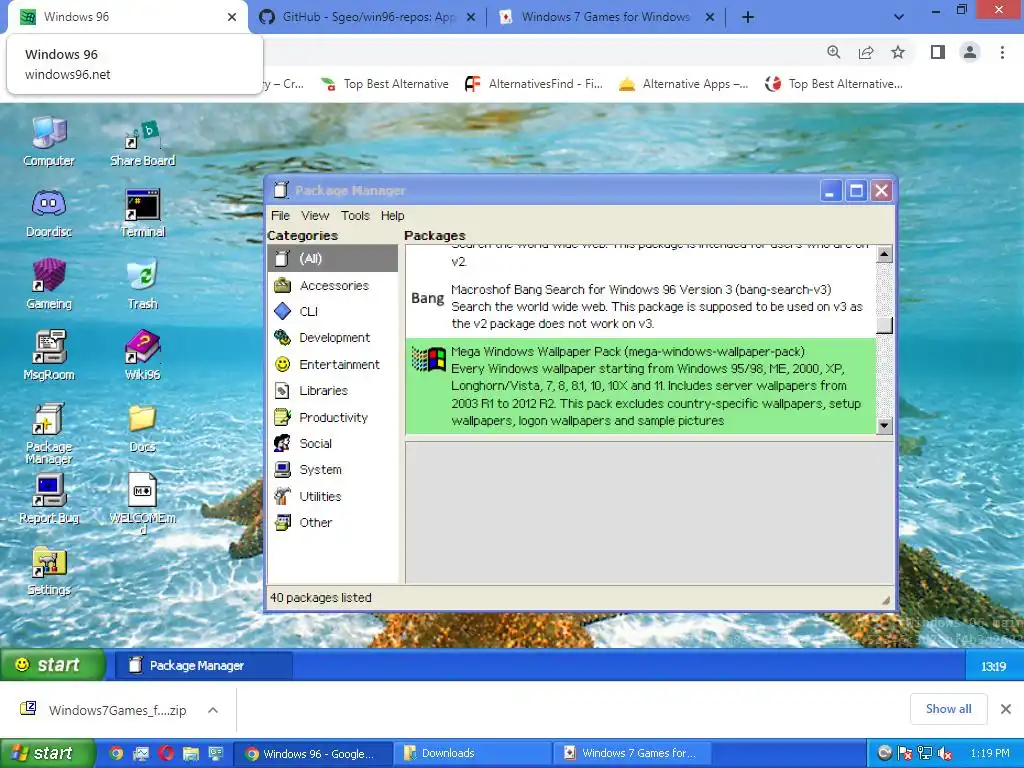Open the Trash desktop icon
The height and width of the screenshot is (768, 1024).
[142, 284]
